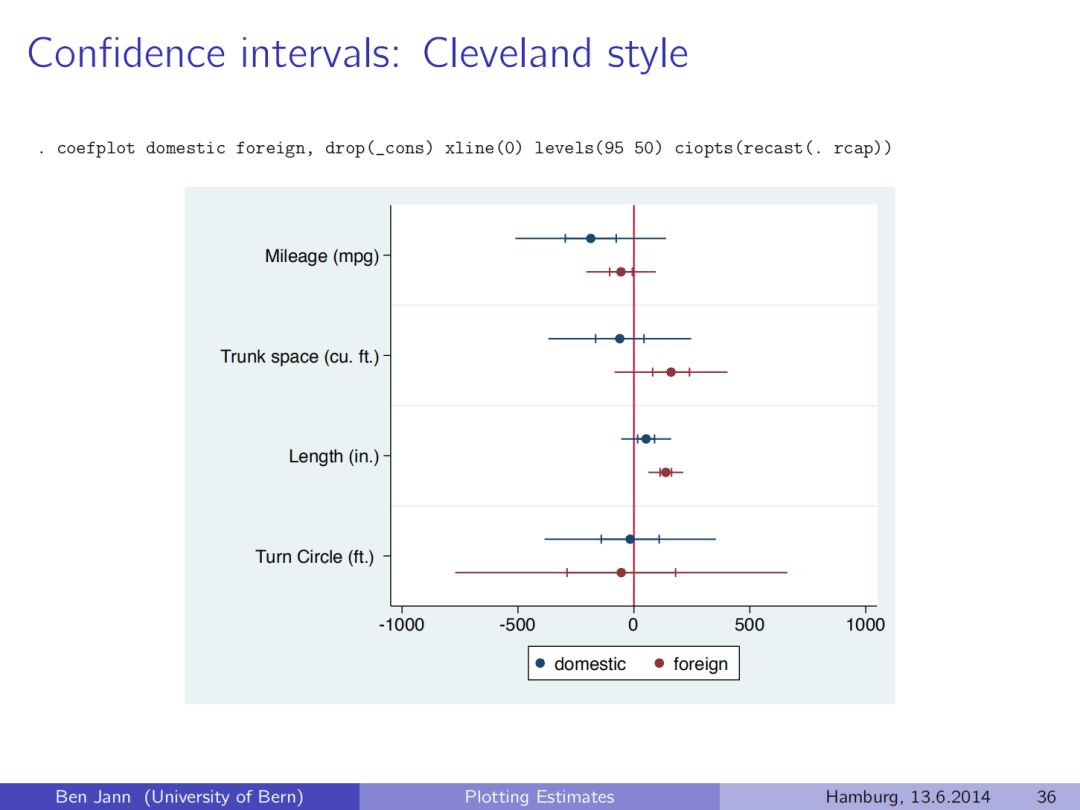Click the red foreign legend dot

coord(659,663)
